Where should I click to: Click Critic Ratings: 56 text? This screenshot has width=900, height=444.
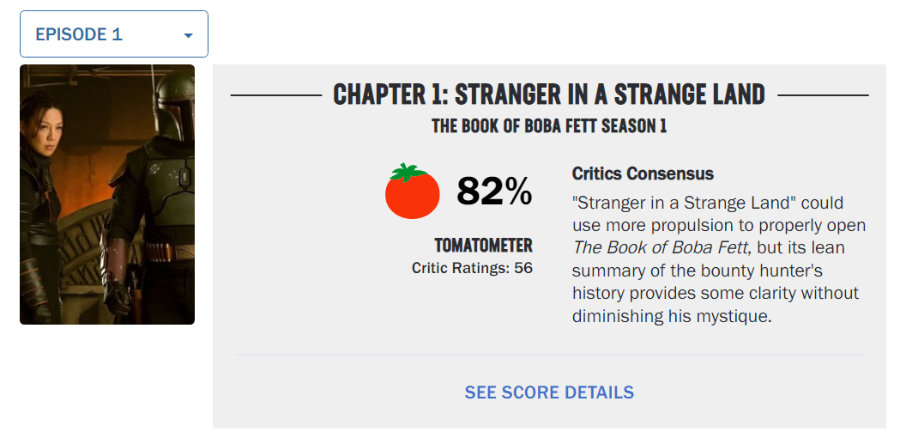[472, 268]
